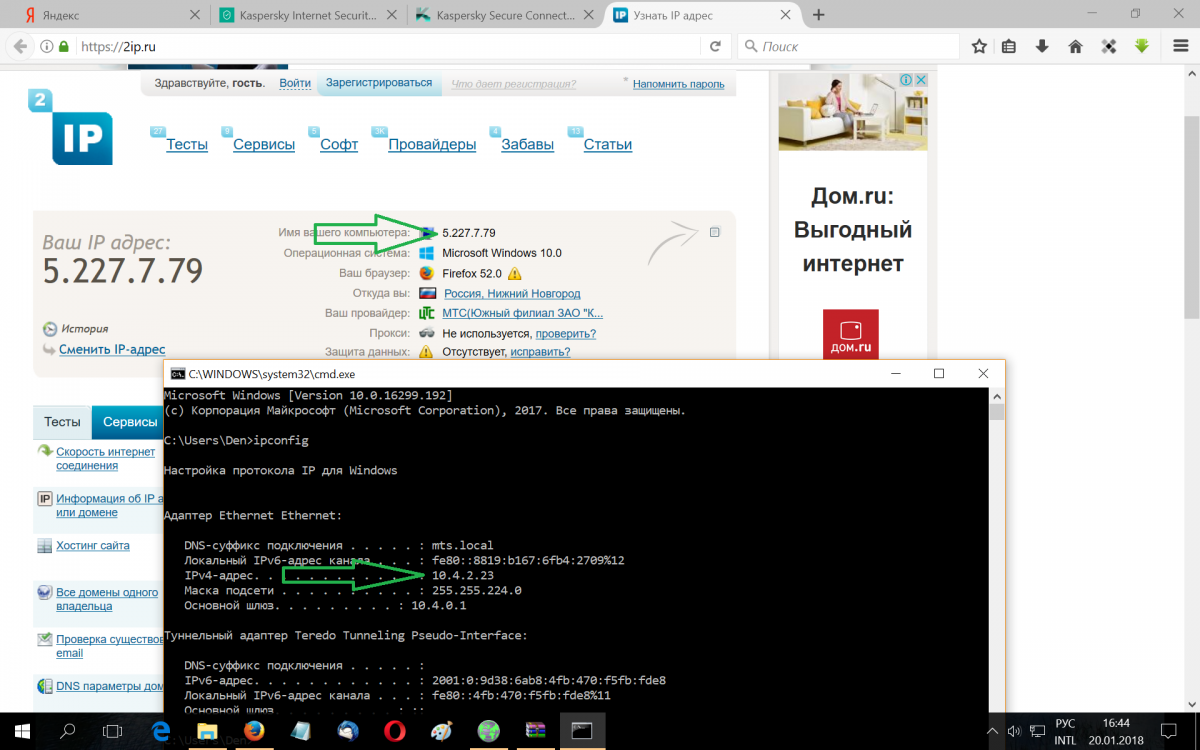Close the Яндекс tab
The height and width of the screenshot is (750, 1200).
193,15
